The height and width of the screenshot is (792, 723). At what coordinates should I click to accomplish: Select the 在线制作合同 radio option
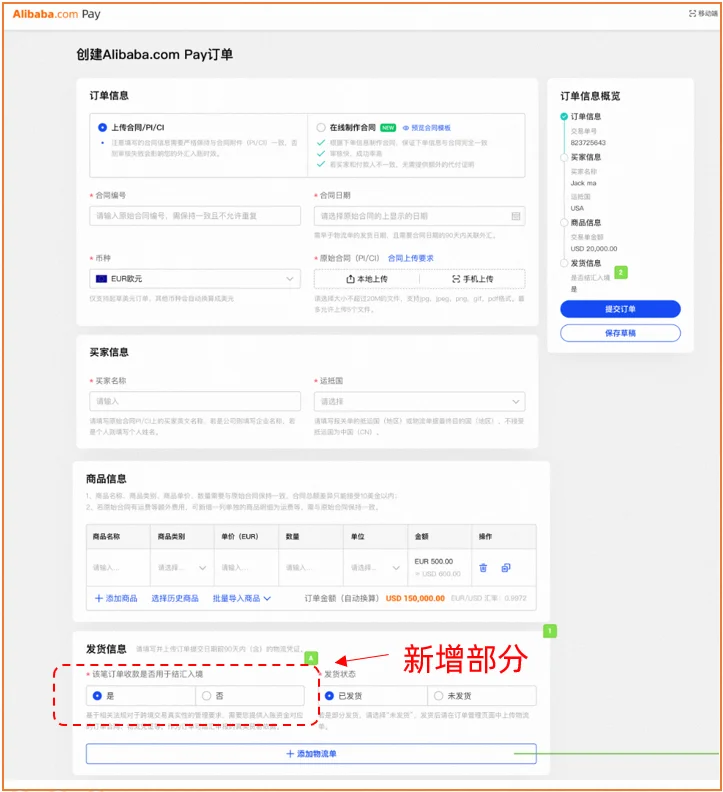tap(321, 127)
